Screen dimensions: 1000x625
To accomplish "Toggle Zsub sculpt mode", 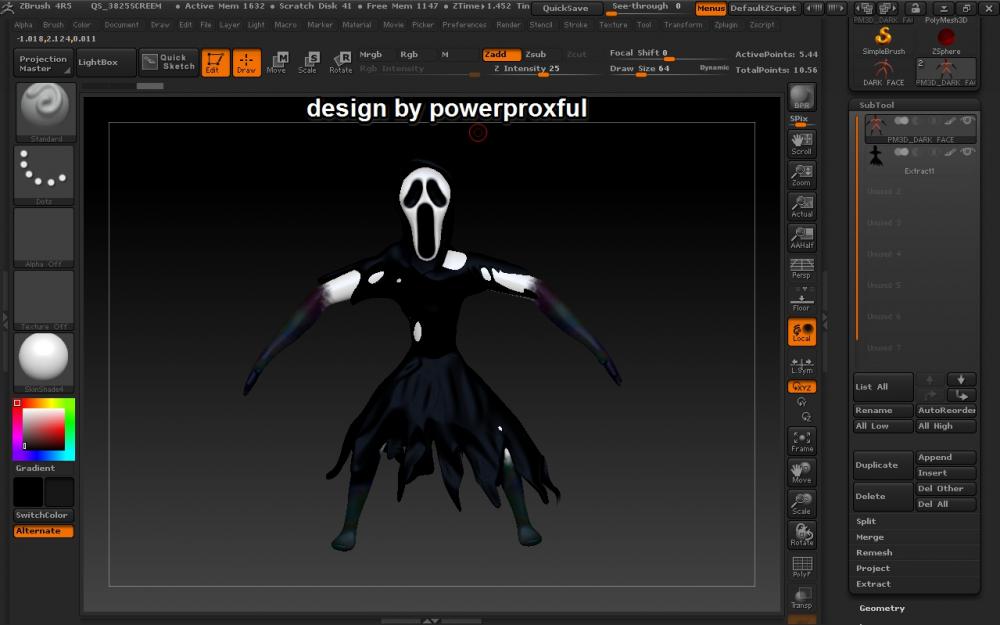I will pos(536,55).
